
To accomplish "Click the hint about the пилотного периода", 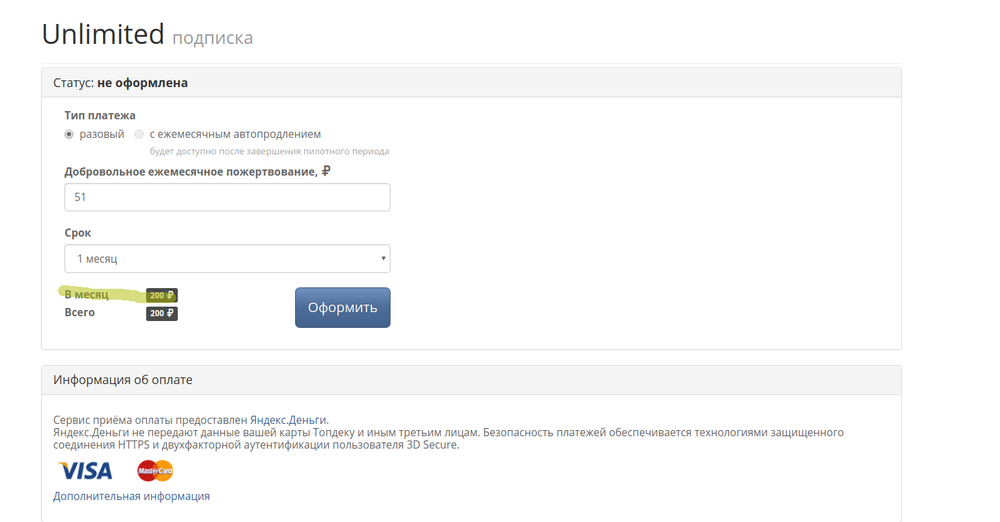I will [x=269, y=151].
